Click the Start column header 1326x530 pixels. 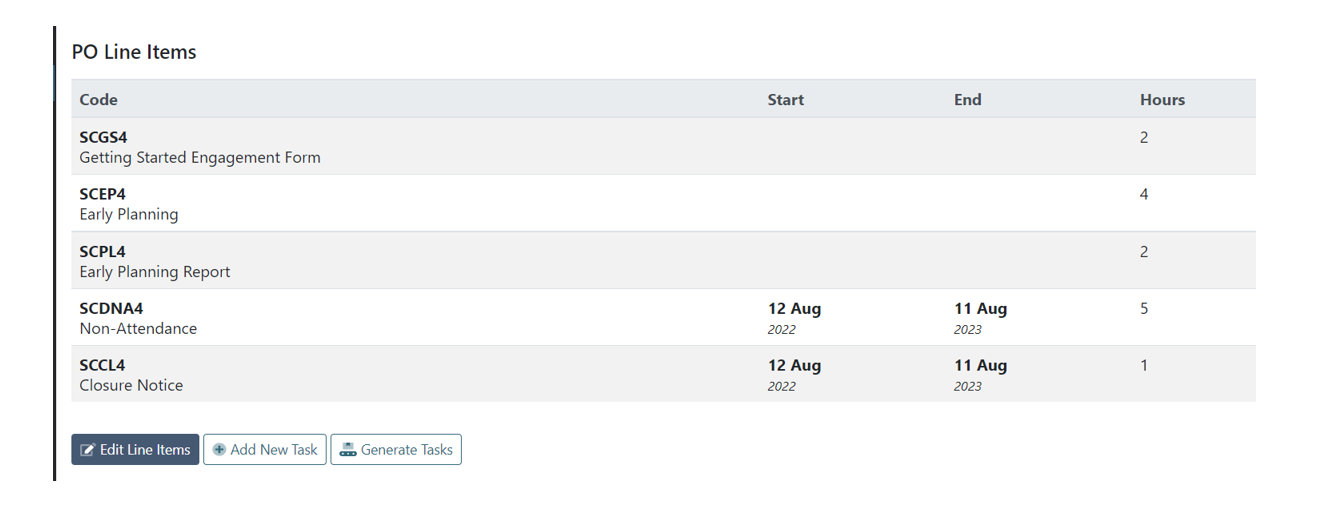pos(785,99)
